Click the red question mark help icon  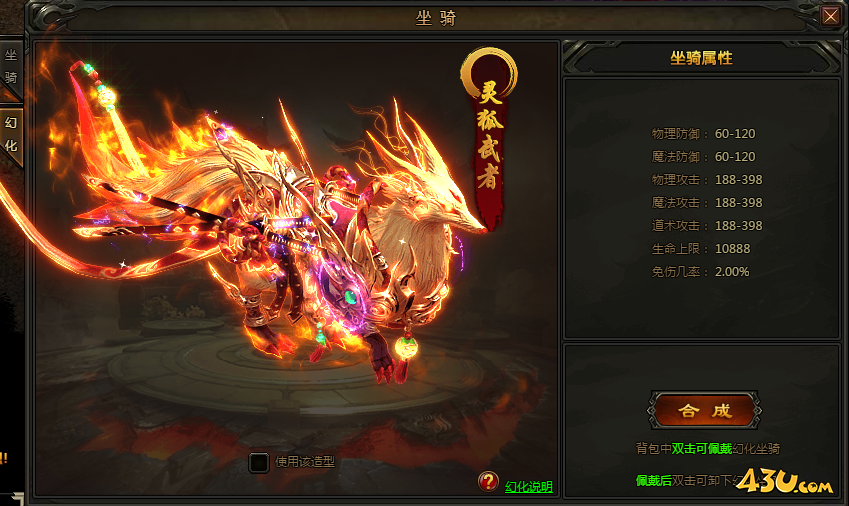click(488, 481)
